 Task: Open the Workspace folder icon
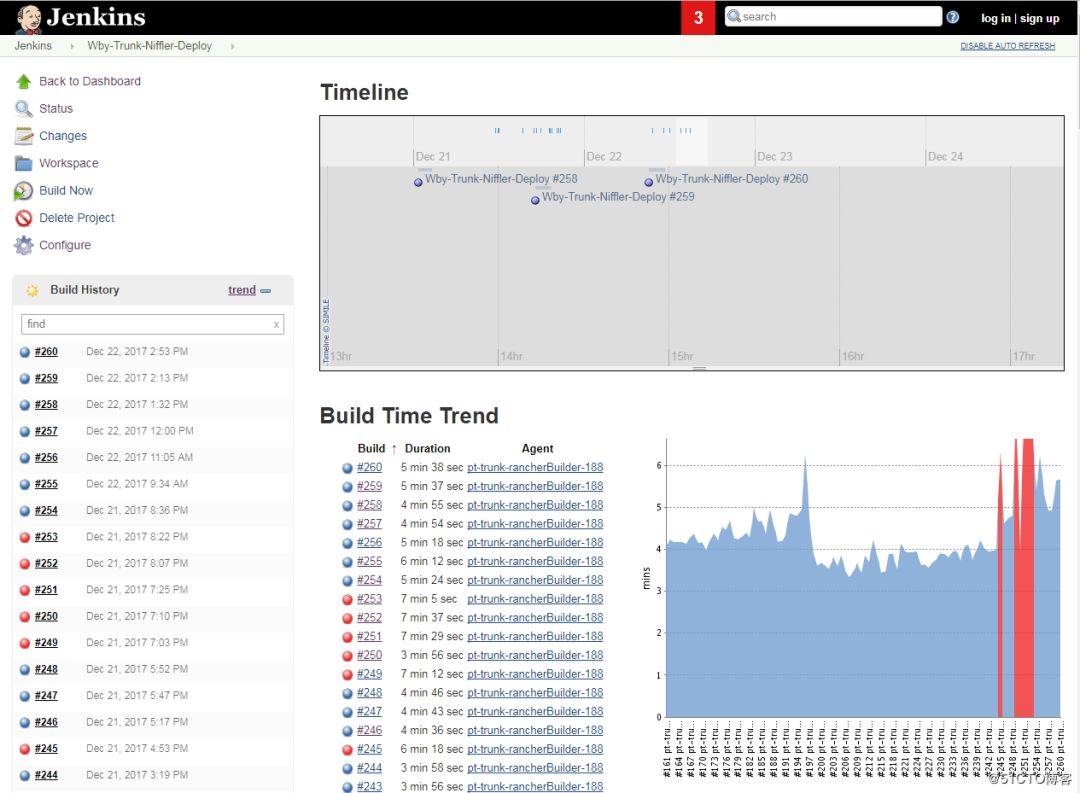[x=23, y=163]
